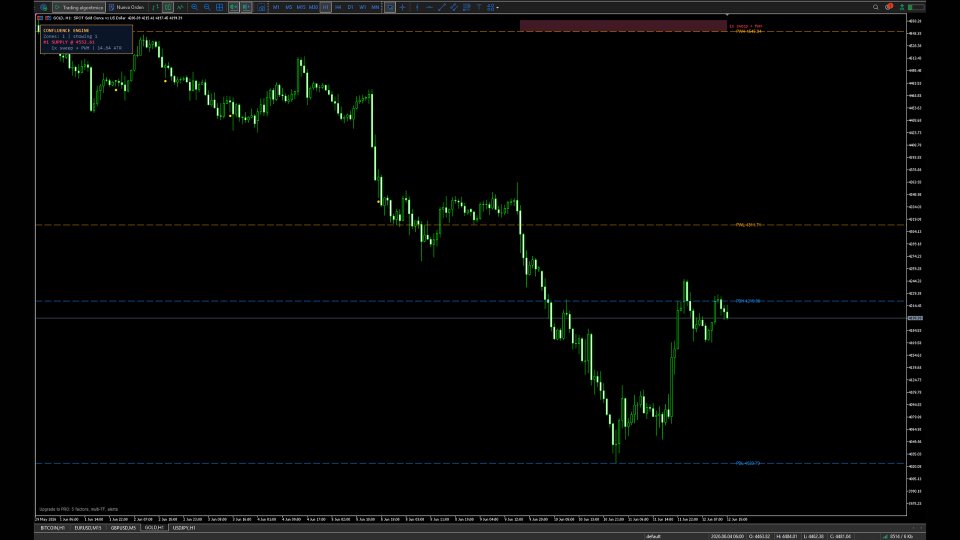The height and width of the screenshot is (540, 960).
Task: Click the 'default' profile in status bar
Action: click(653, 536)
